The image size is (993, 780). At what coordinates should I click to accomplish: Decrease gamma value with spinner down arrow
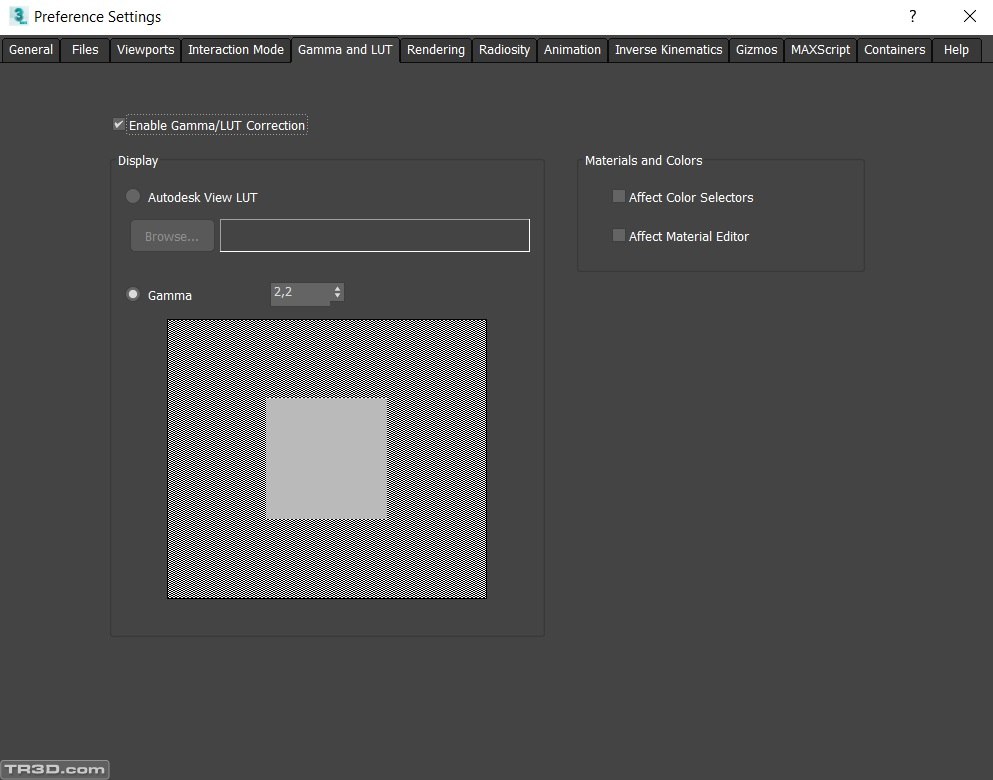click(x=338, y=297)
